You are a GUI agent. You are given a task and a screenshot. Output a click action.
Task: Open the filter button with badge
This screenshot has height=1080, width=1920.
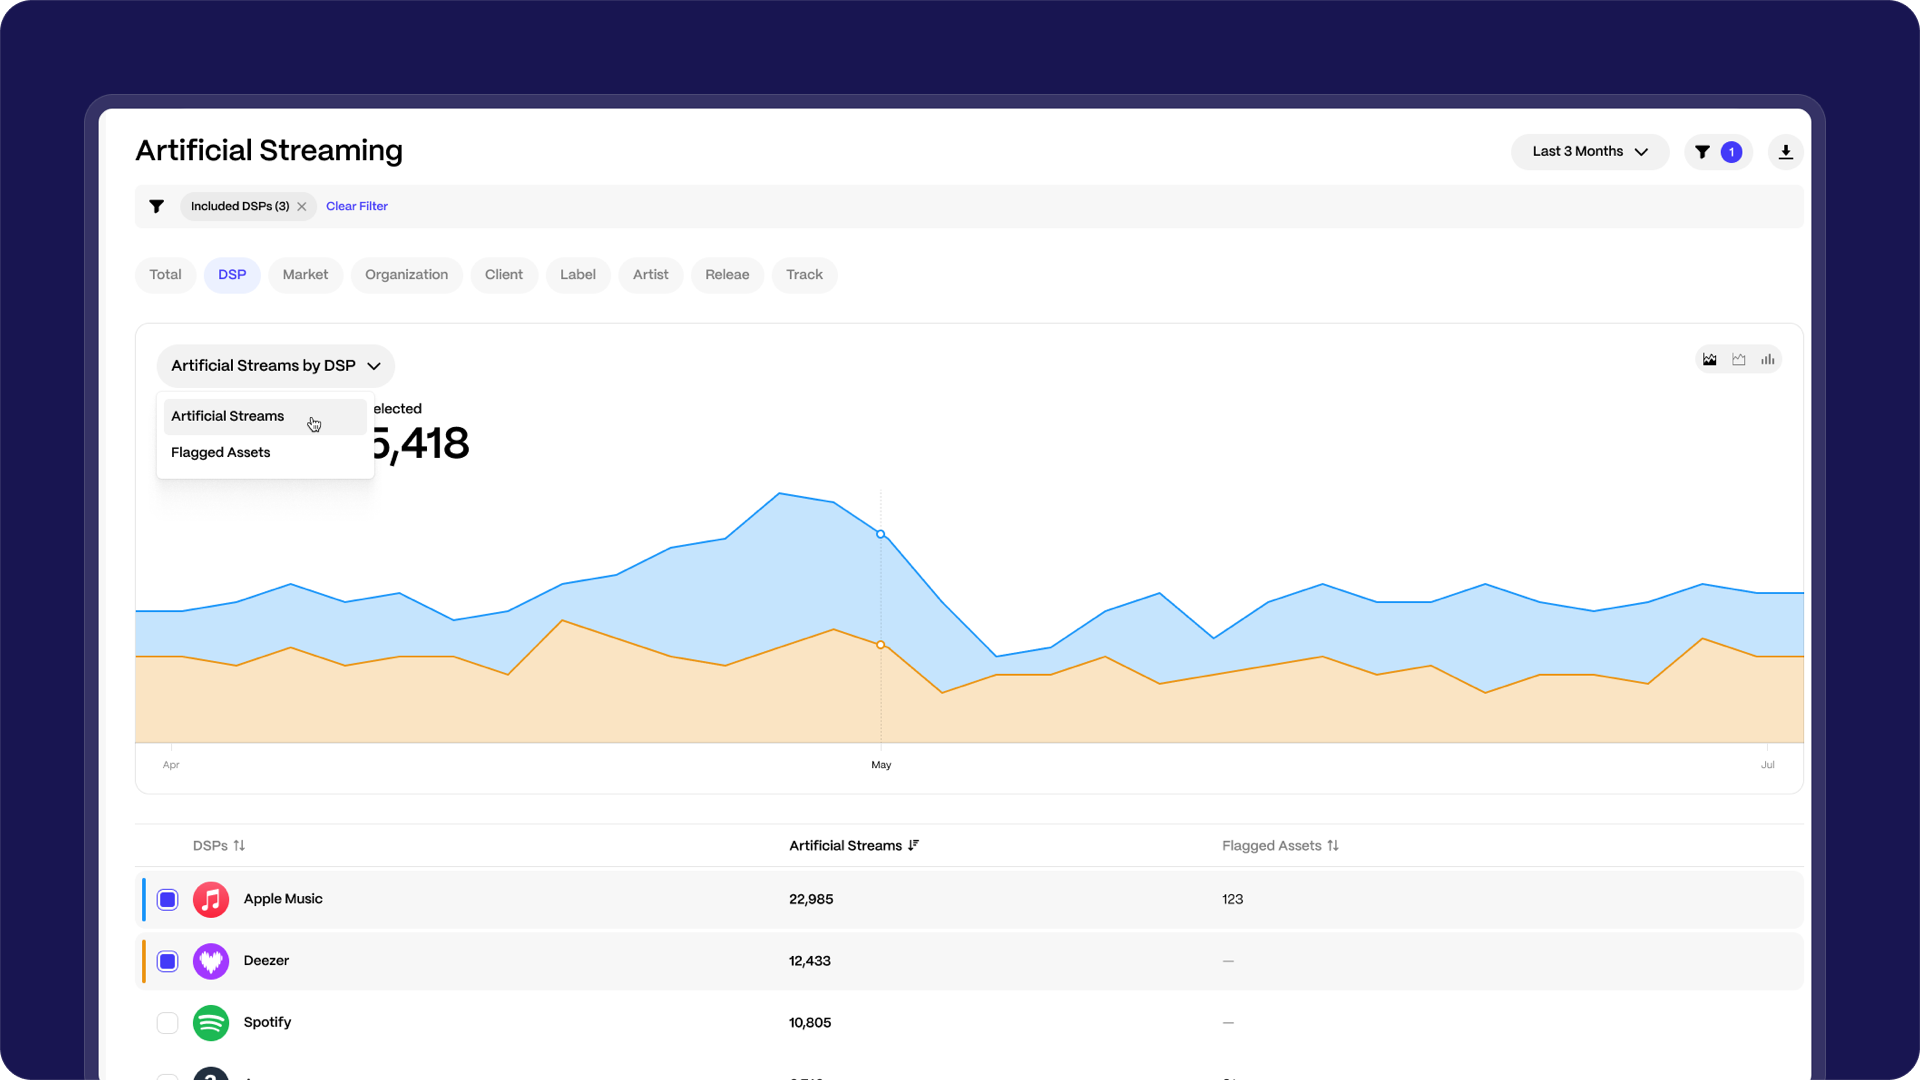pos(1717,152)
